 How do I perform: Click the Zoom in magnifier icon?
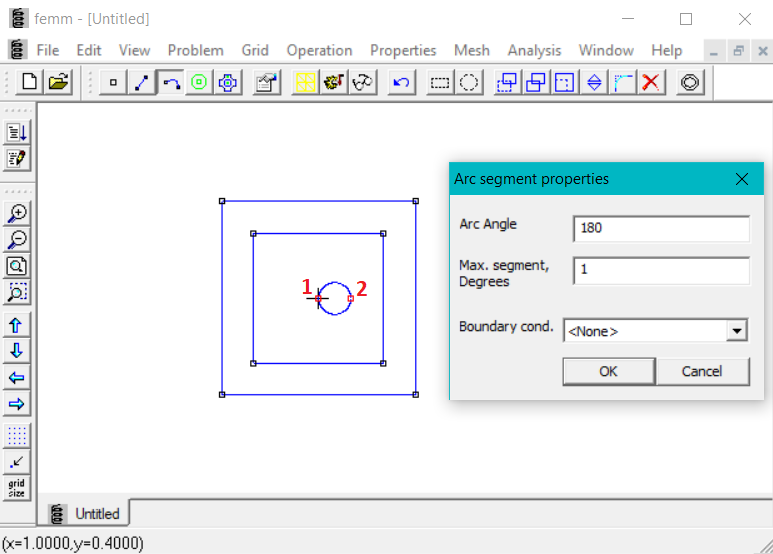17,213
